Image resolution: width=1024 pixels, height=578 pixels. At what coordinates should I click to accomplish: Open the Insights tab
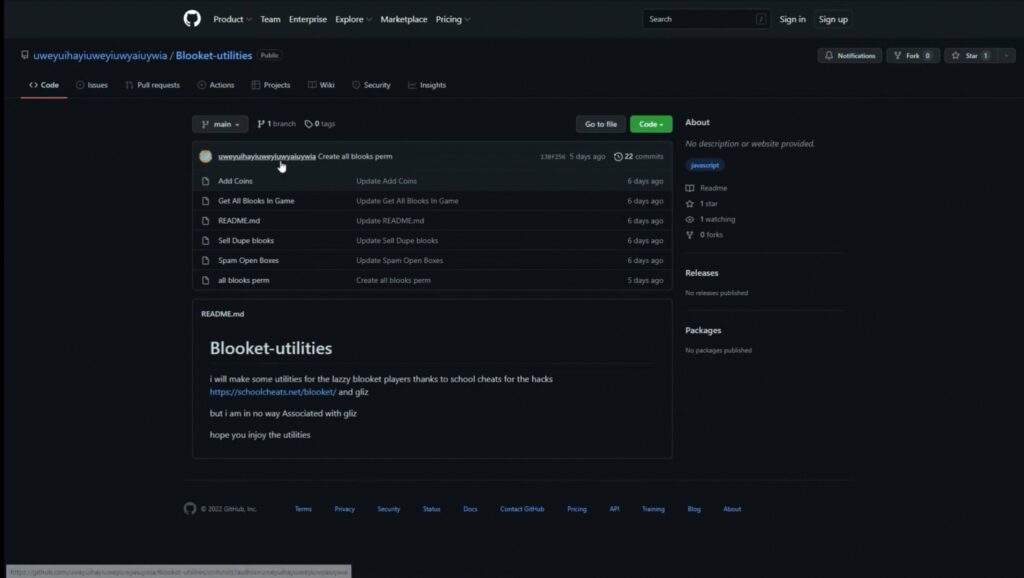pyautogui.click(x=427, y=85)
